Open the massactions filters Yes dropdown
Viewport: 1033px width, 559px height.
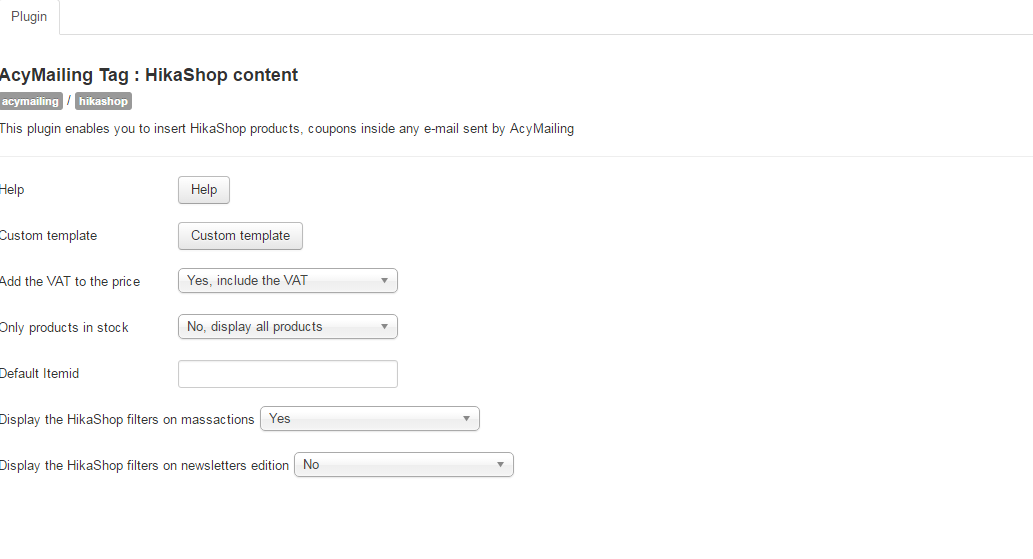[370, 419]
